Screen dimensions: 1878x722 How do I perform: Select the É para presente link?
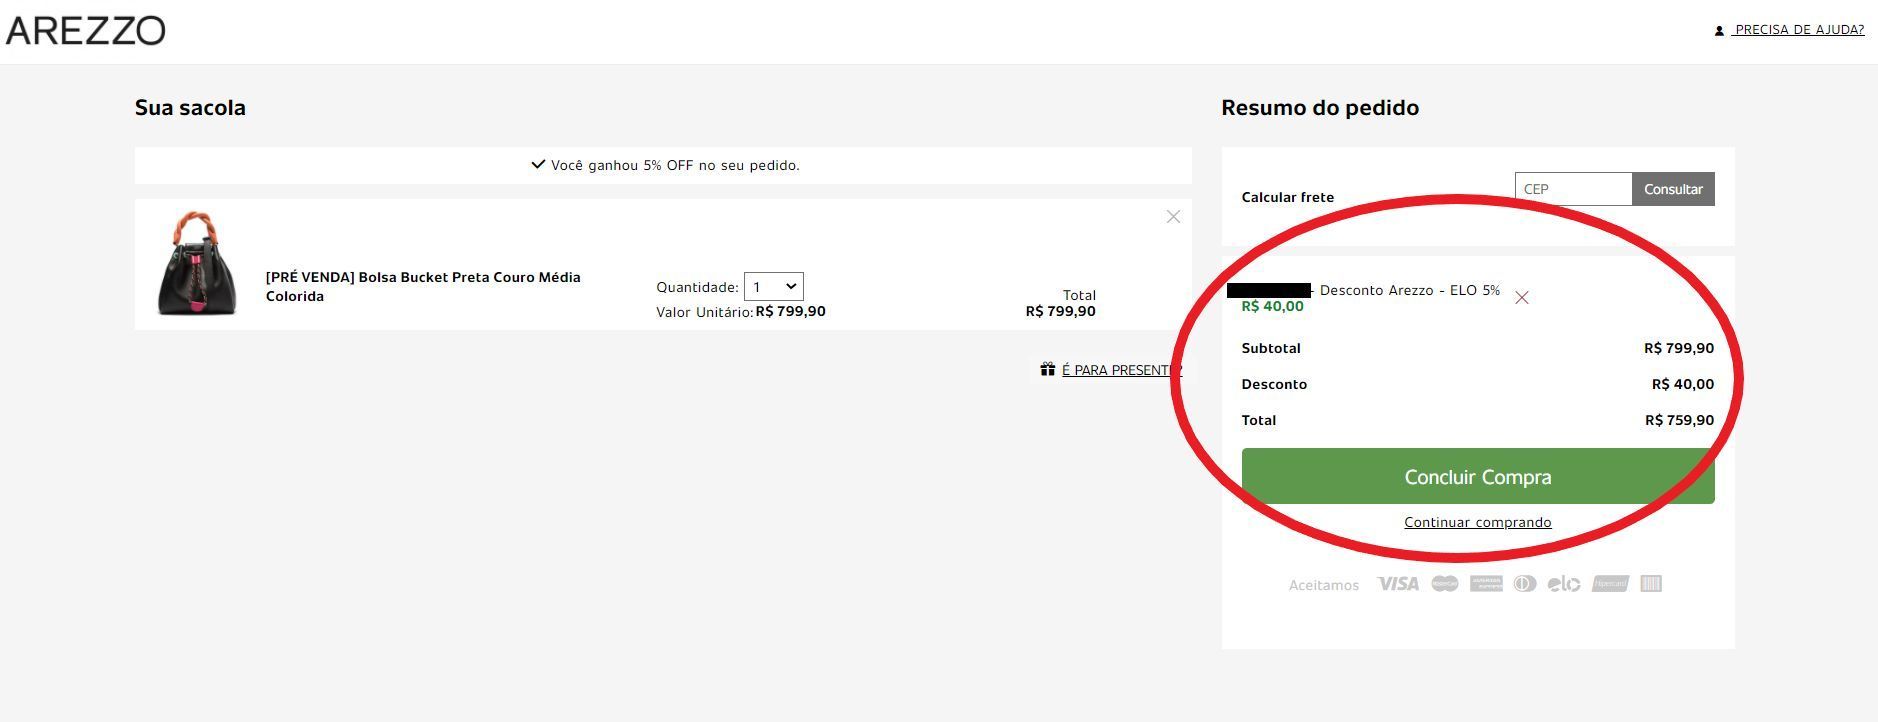1121,370
